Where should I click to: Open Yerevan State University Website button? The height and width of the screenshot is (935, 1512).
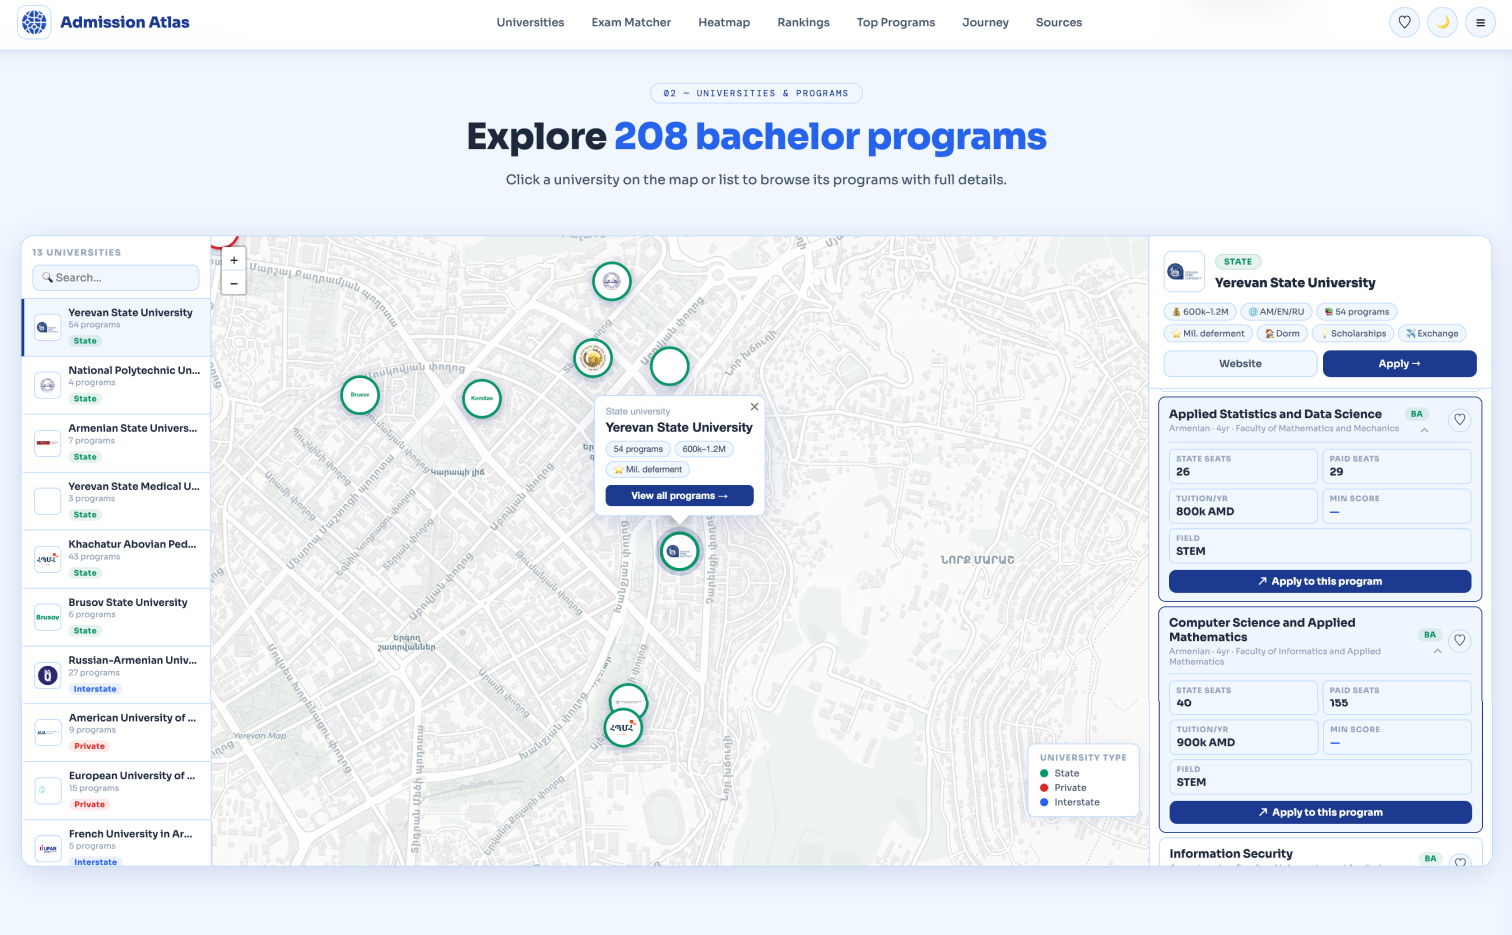(x=1240, y=364)
